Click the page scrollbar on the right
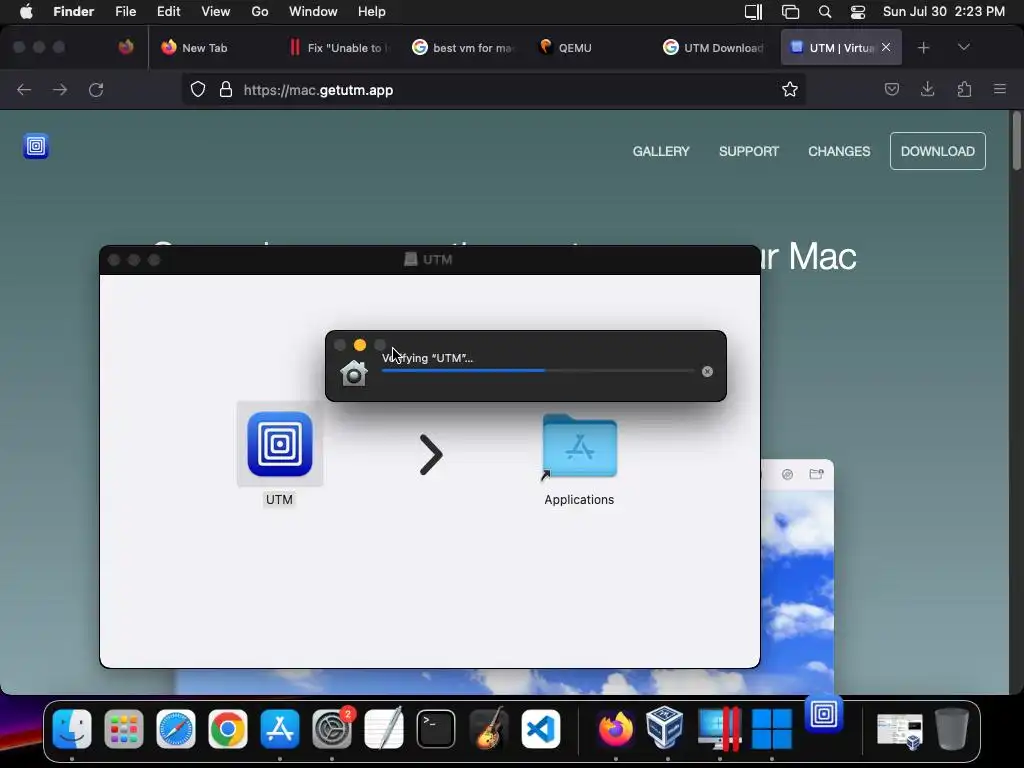This screenshot has width=1024, height=768. coord(1016,141)
